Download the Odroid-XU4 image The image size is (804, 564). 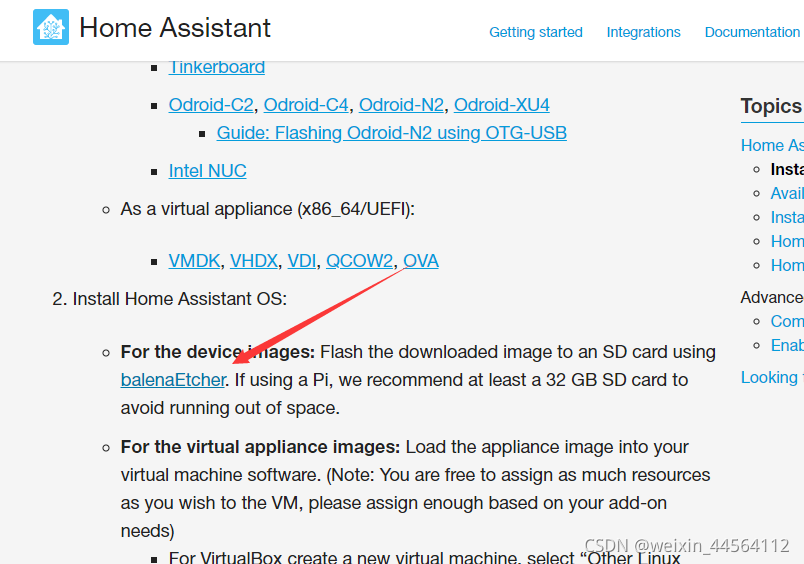[501, 105]
